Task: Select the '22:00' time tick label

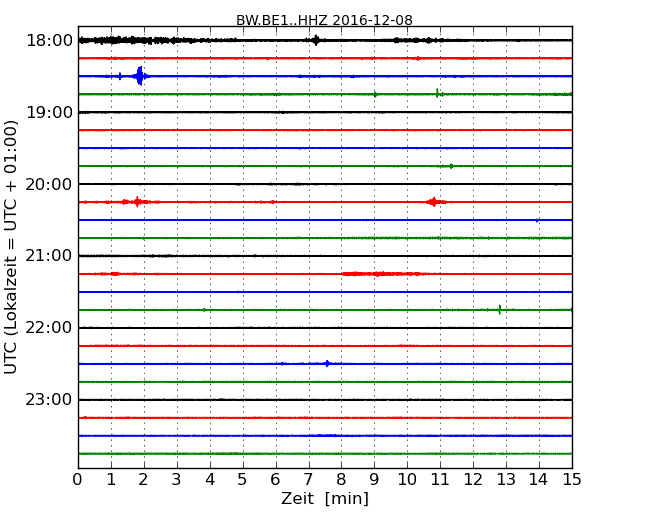Action: [49, 328]
